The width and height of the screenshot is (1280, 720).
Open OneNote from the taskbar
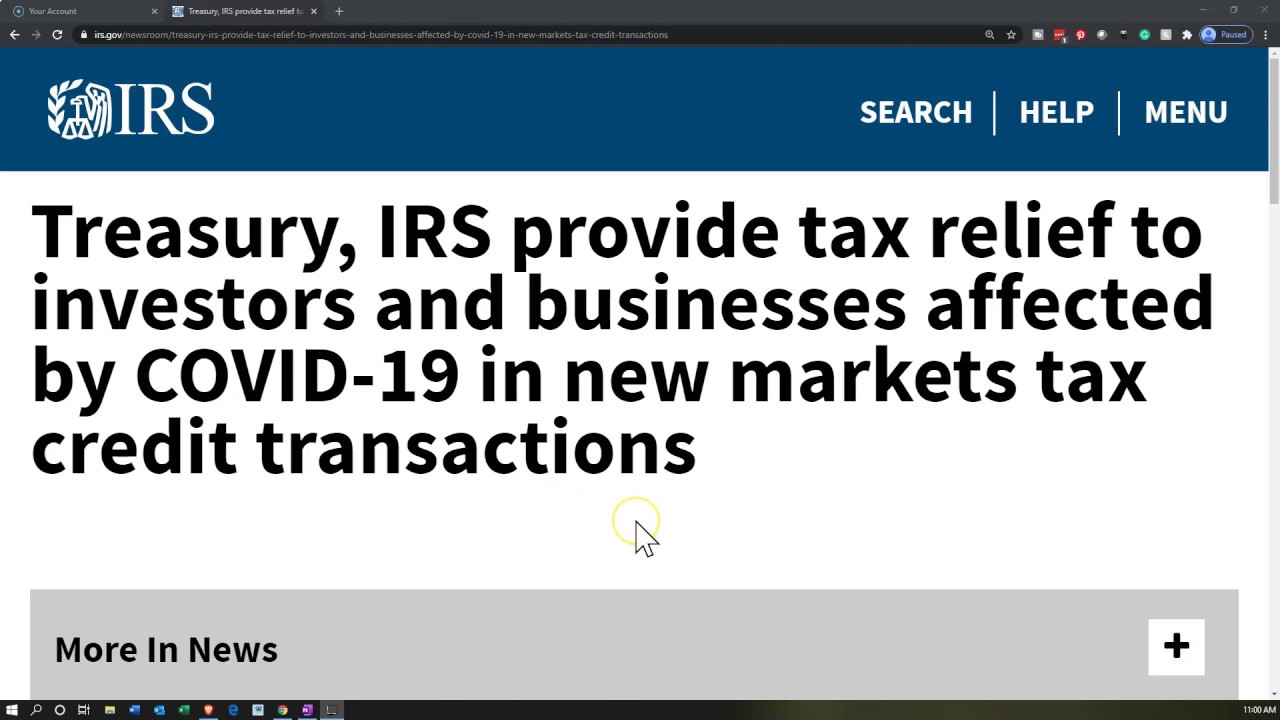tap(307, 710)
